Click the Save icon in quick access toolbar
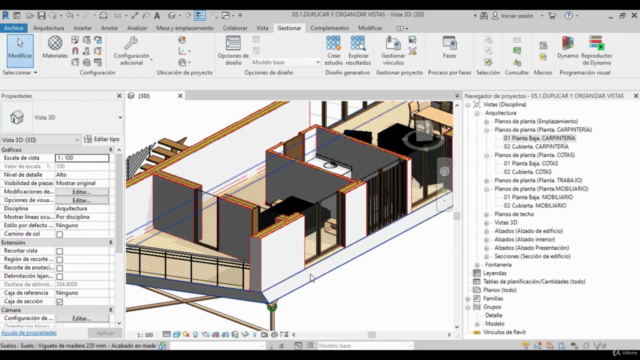 point(41,16)
